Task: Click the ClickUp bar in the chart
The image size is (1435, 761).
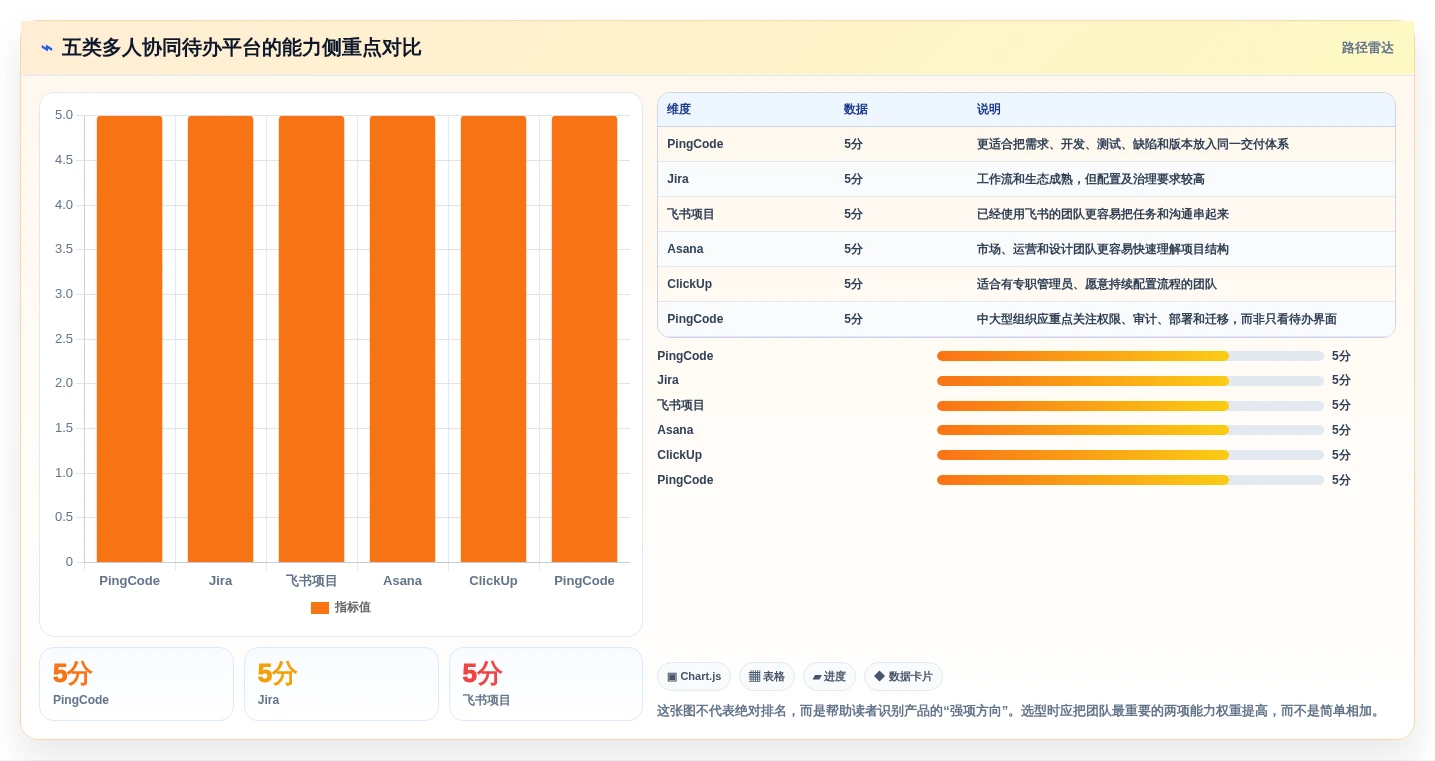Action: 493,339
